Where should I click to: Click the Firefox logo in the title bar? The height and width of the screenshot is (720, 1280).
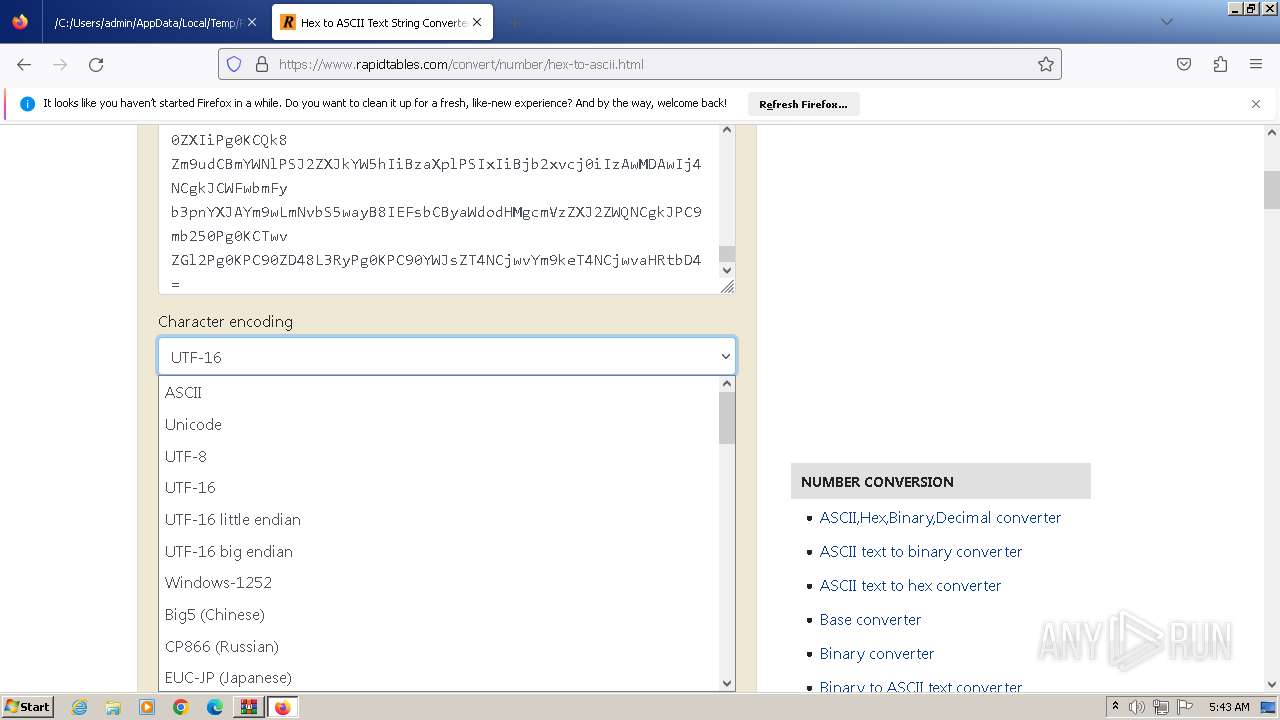pyautogui.click(x=20, y=22)
